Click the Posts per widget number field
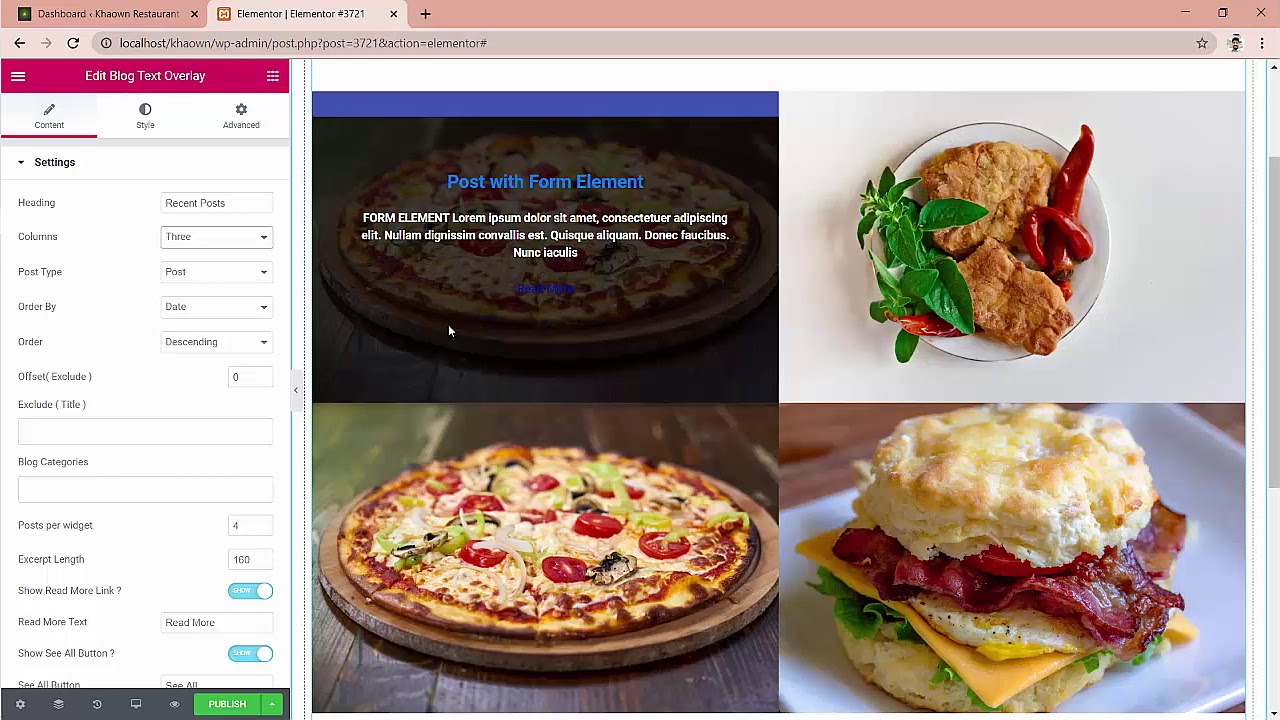The width and height of the screenshot is (1280, 720). pyautogui.click(x=250, y=525)
